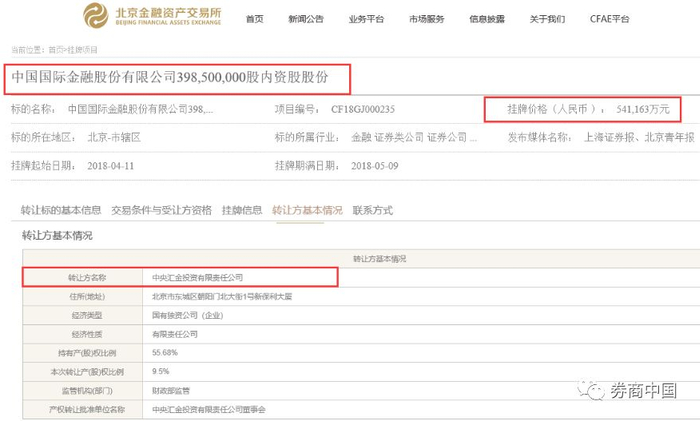Viewport: 700px width, 421px height.
Task: Click the 监管机构(部门) label cell
Action: click(x=83, y=391)
